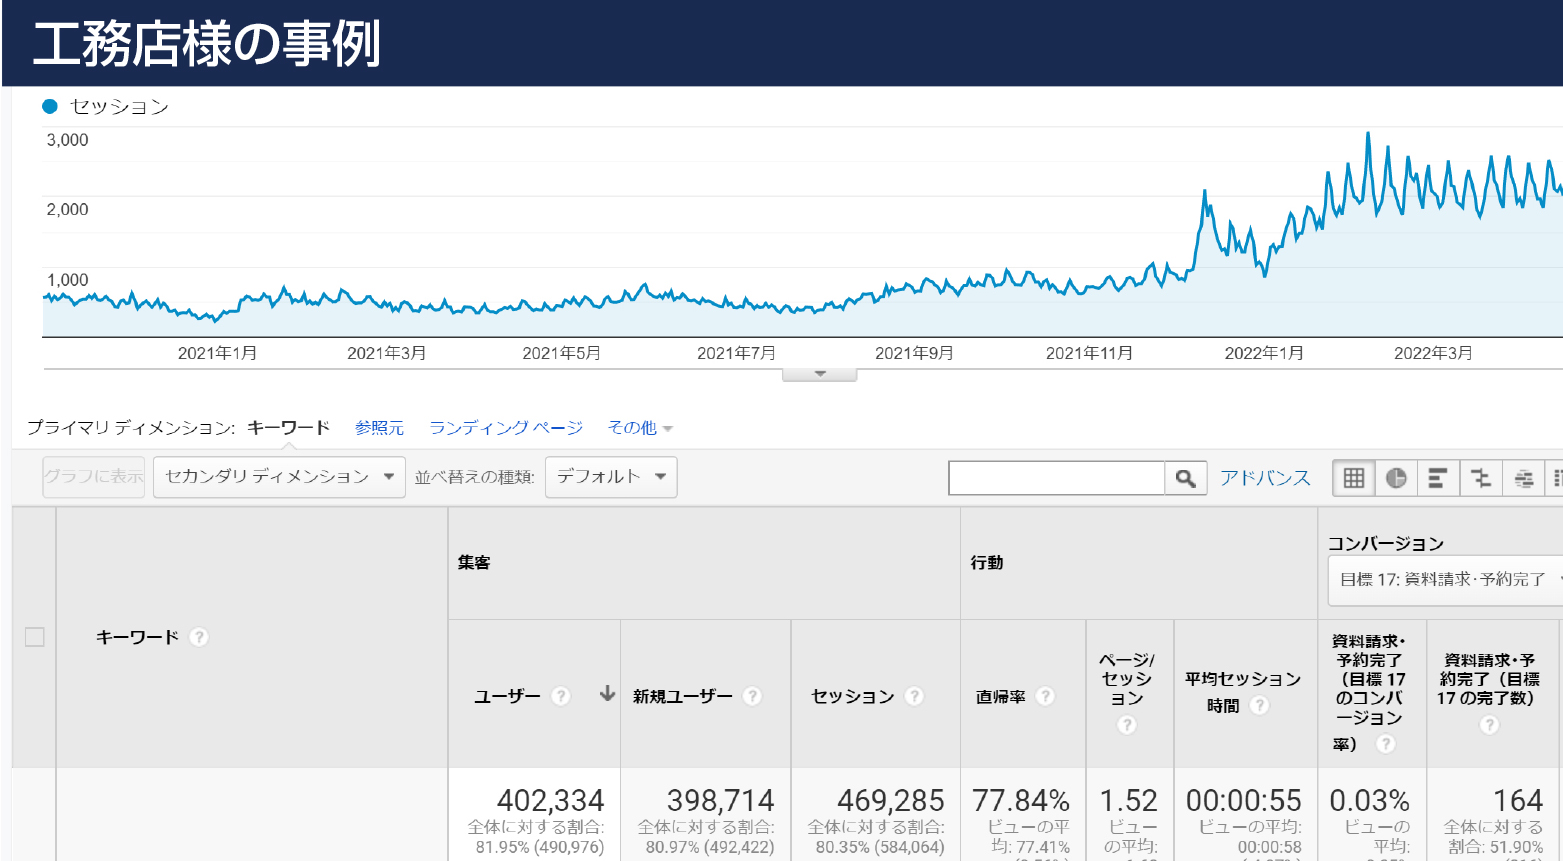Collapse the chart using the arrow handle
This screenshot has height=861, width=1563.
820,375
